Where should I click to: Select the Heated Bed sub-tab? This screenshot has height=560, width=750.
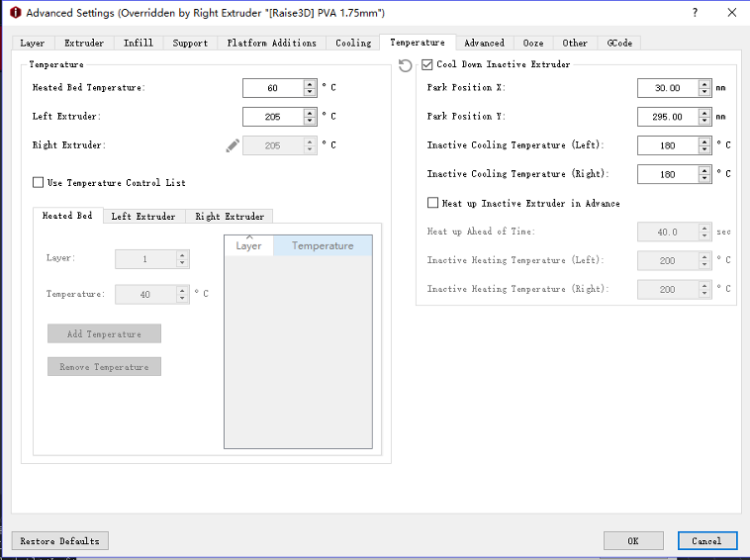[67, 216]
